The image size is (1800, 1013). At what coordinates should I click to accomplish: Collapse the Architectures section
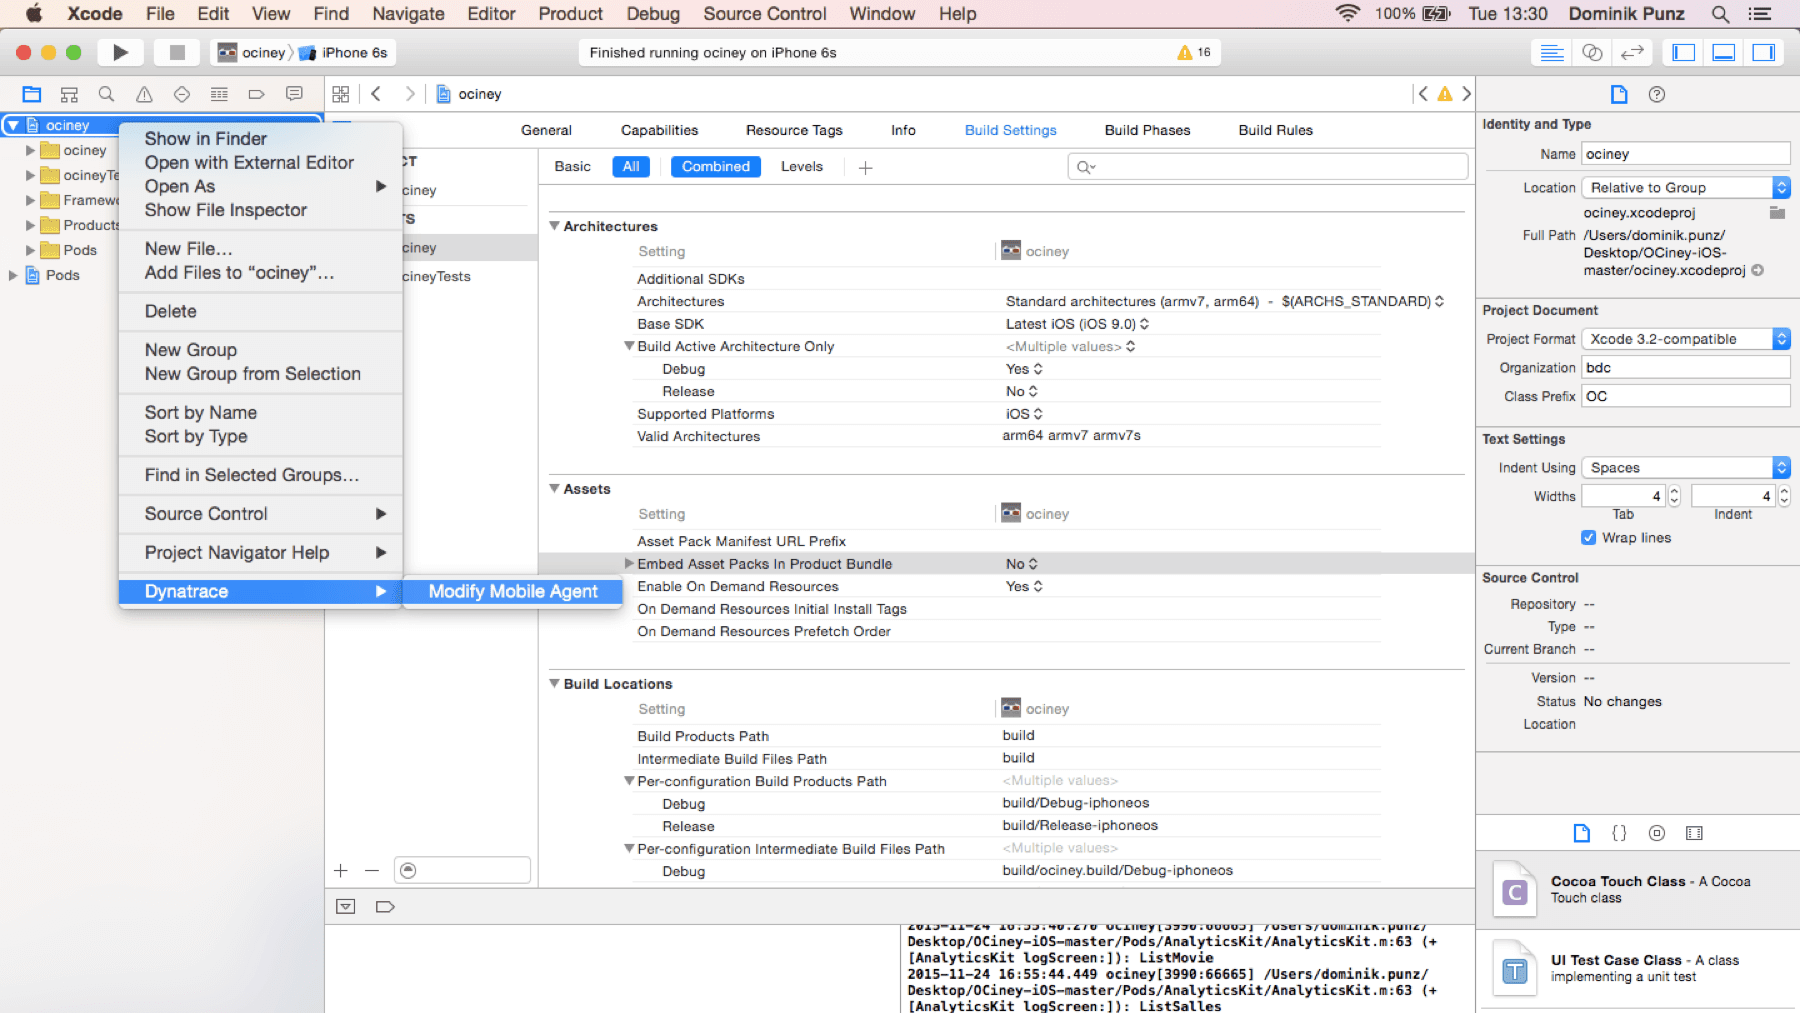(x=554, y=226)
